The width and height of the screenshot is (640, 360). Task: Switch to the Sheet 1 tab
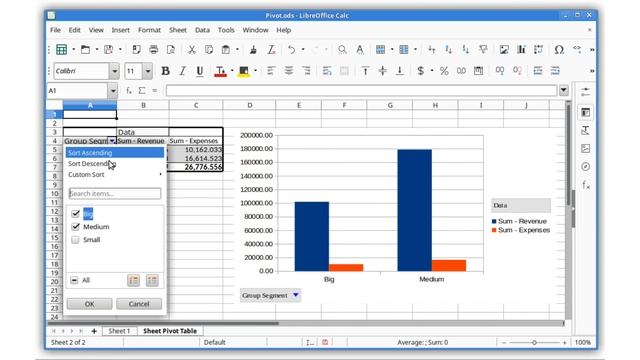(119, 331)
